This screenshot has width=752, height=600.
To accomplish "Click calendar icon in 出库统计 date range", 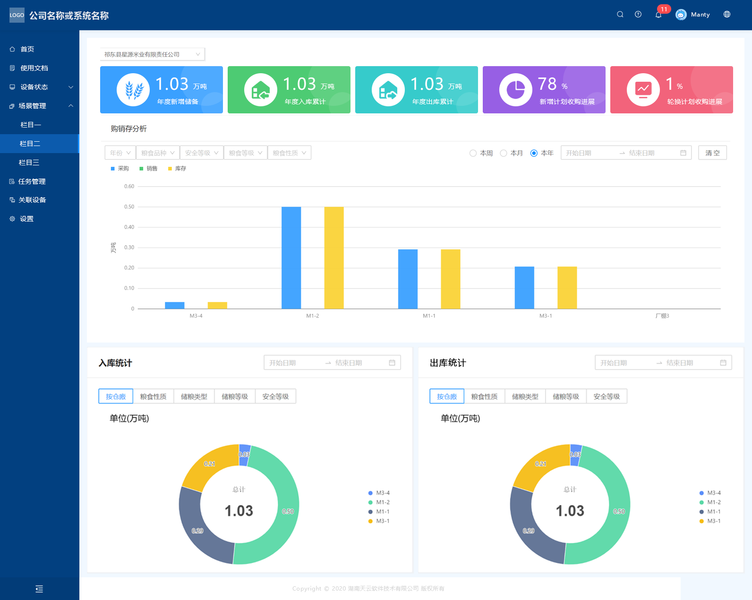I will click(x=723, y=363).
